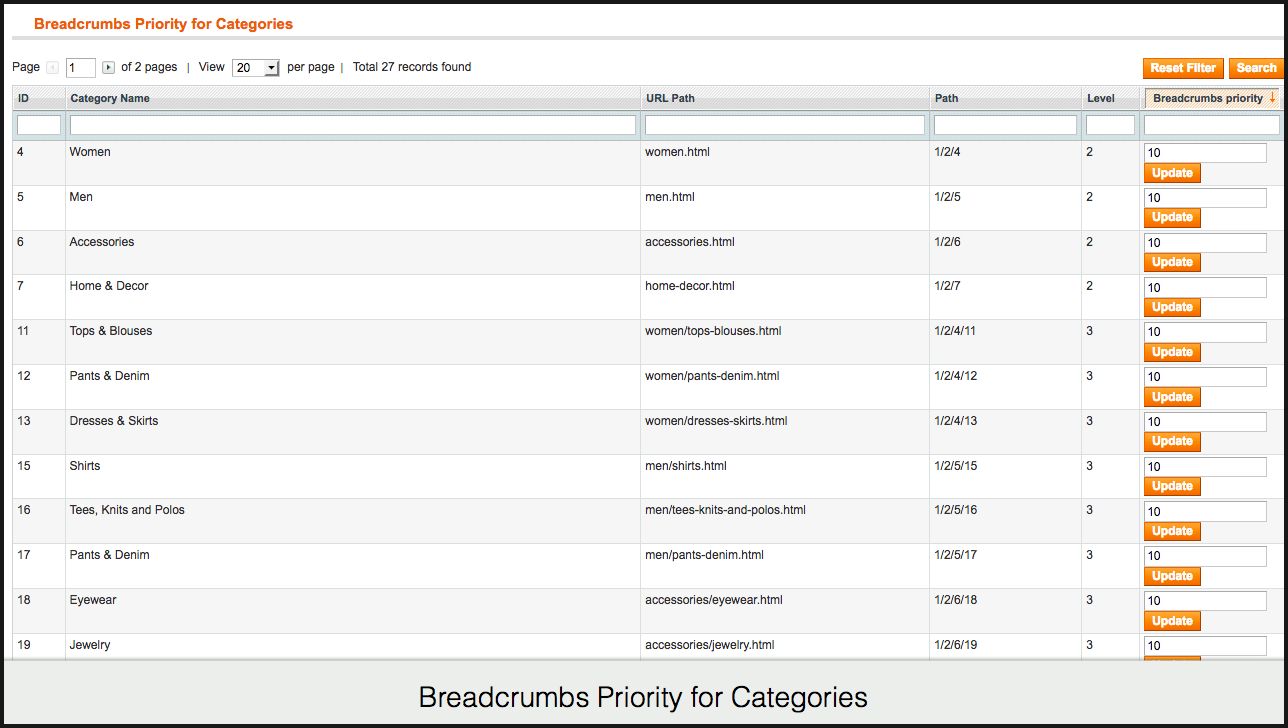This screenshot has height=728, width=1288.
Task: Click the Path filter input
Action: point(1005,125)
